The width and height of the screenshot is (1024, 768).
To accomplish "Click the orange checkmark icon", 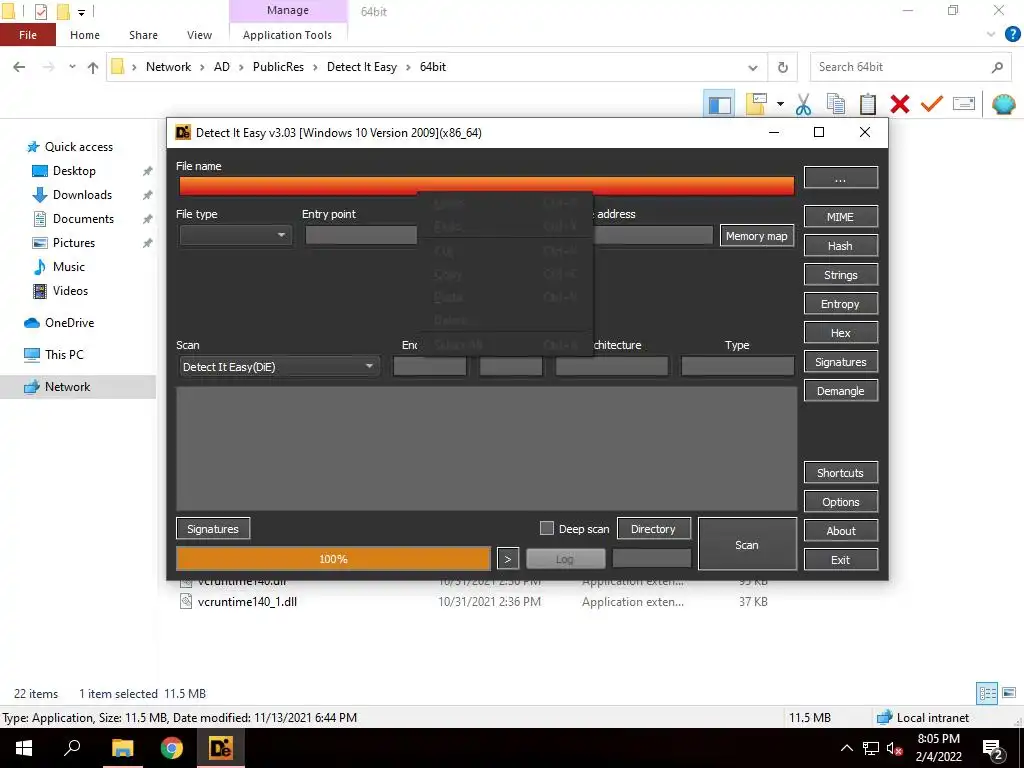I will pyautogui.click(x=932, y=104).
